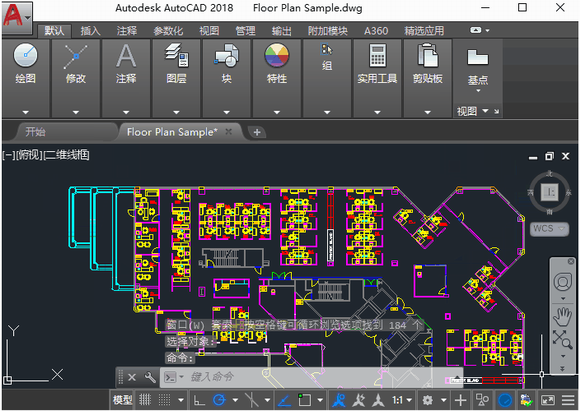
Task: Switch to the 参数化 ribbon tab
Action: coord(168,31)
